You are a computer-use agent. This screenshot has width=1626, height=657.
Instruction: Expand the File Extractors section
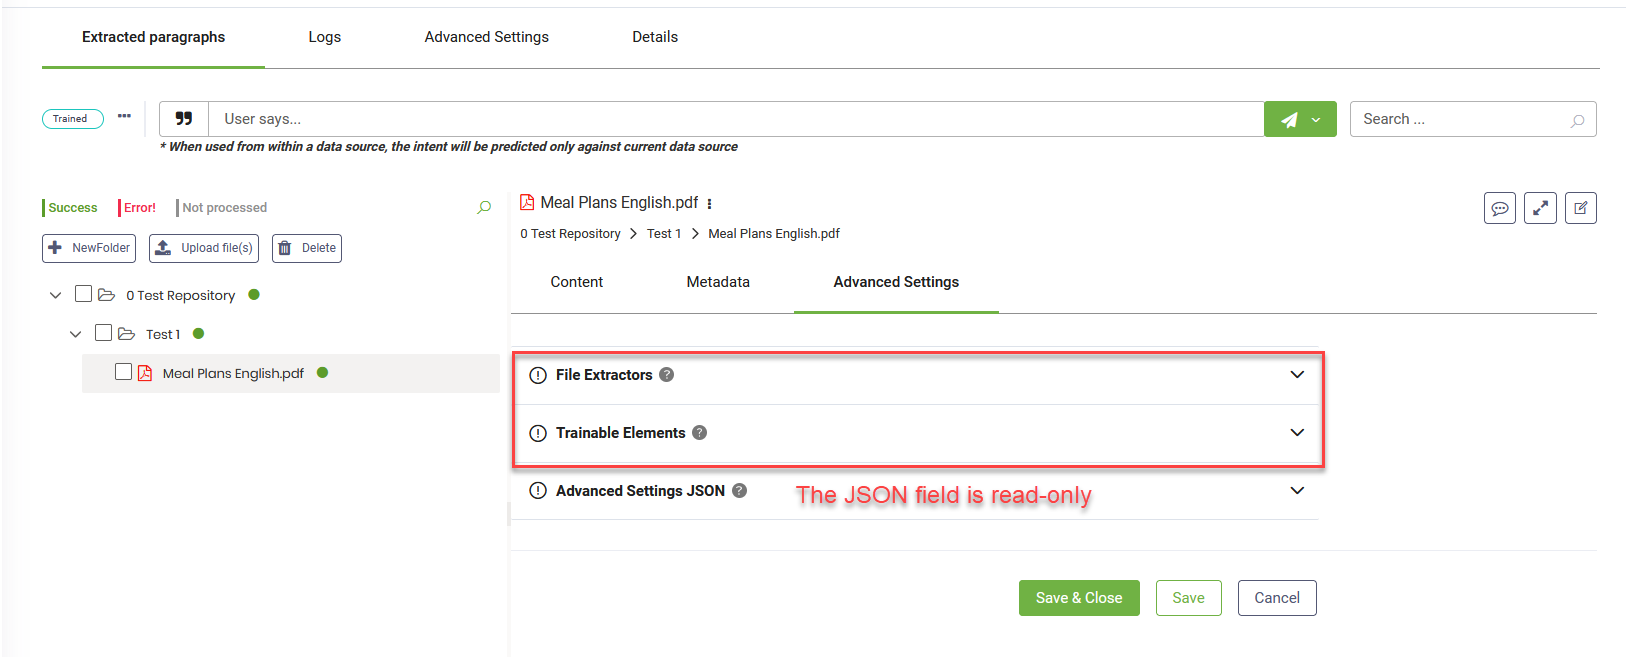[x=1297, y=375]
